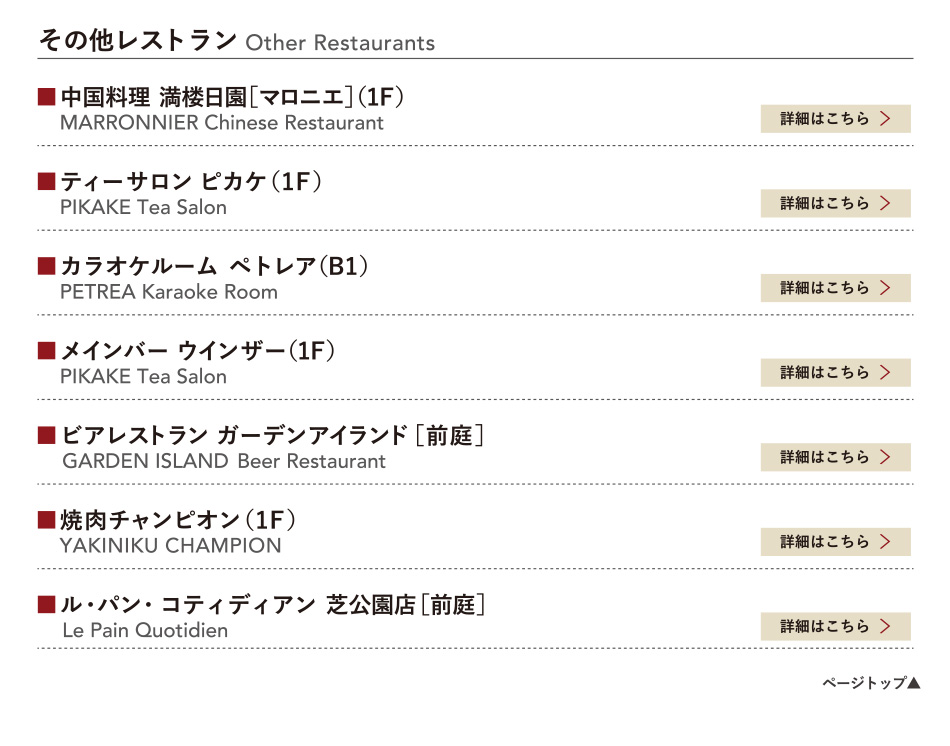Open details for YAKINIKU CHAMPION
This screenshot has width=950, height=746.
[835, 542]
